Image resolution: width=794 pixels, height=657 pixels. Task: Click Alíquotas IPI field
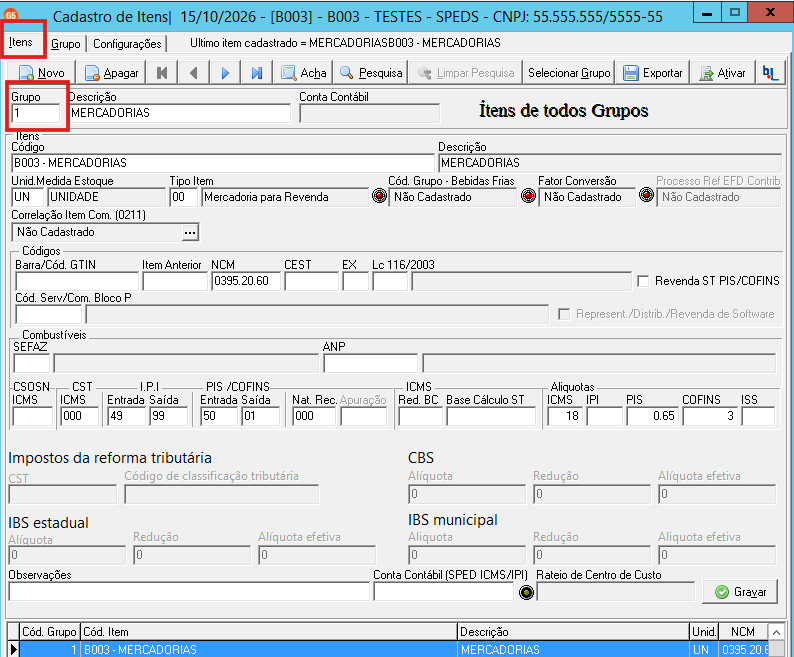click(x=605, y=416)
